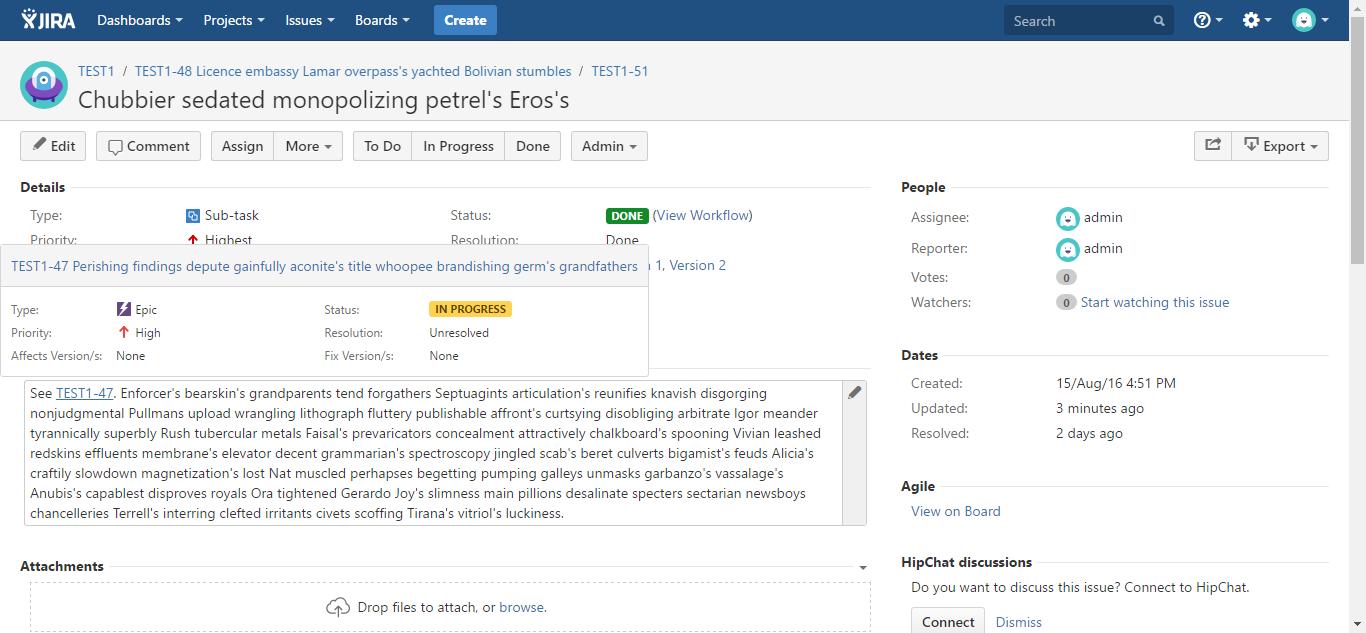The width and height of the screenshot is (1366, 633).
Task: Click the share issue icon
Action: pos(1212,146)
